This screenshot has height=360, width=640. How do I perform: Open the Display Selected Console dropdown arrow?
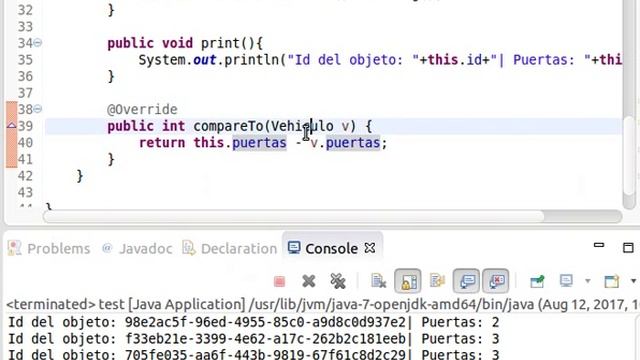[x=588, y=281]
